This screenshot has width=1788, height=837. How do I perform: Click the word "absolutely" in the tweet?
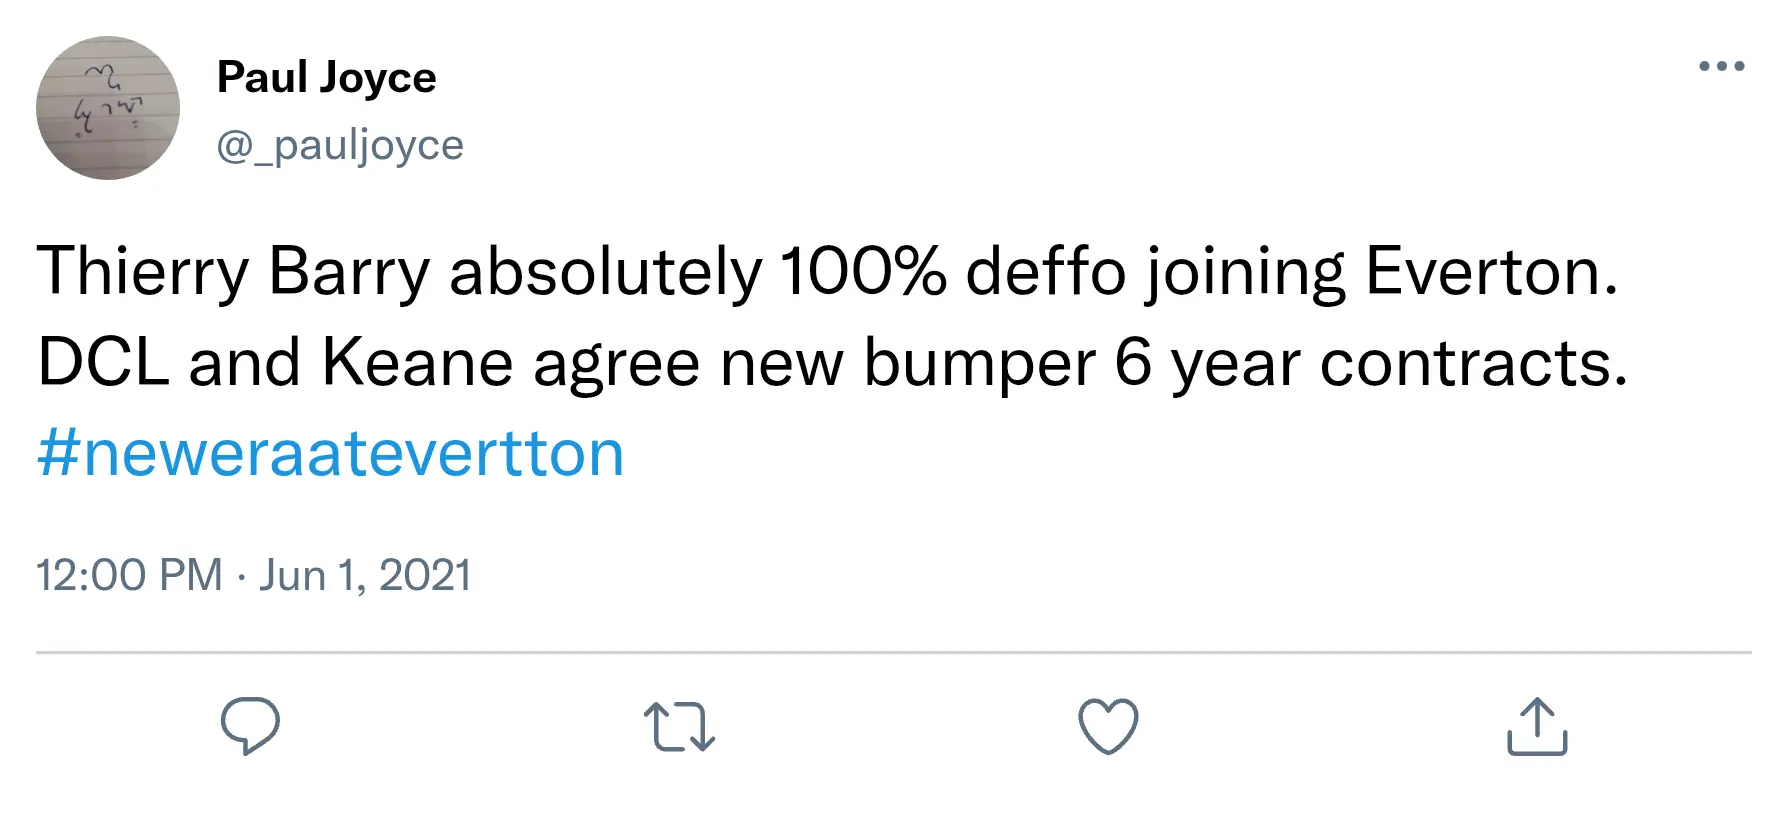click(605, 272)
